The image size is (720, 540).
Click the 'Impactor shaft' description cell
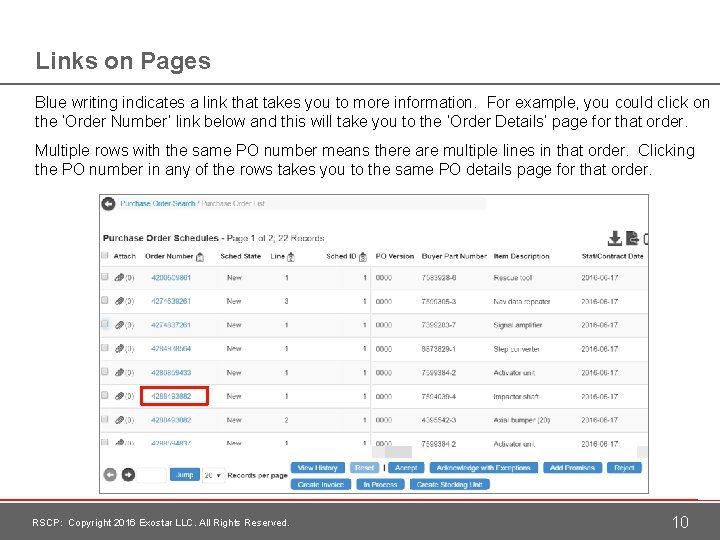[516, 396]
